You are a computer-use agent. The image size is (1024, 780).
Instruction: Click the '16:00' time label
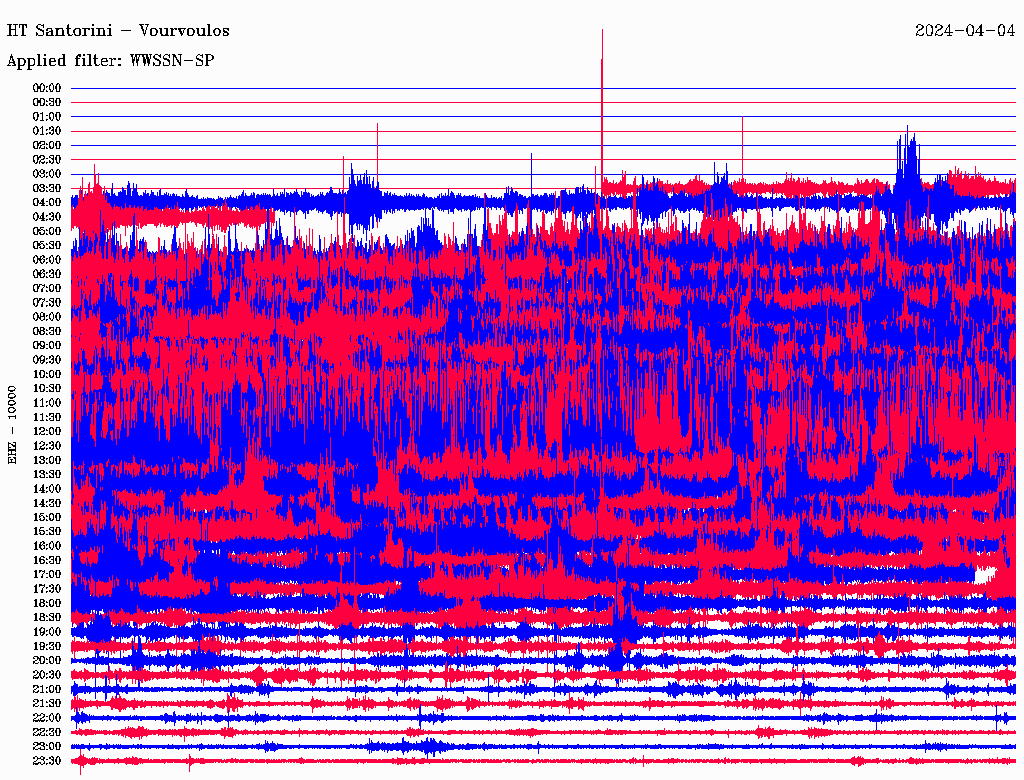pyautogui.click(x=47, y=546)
